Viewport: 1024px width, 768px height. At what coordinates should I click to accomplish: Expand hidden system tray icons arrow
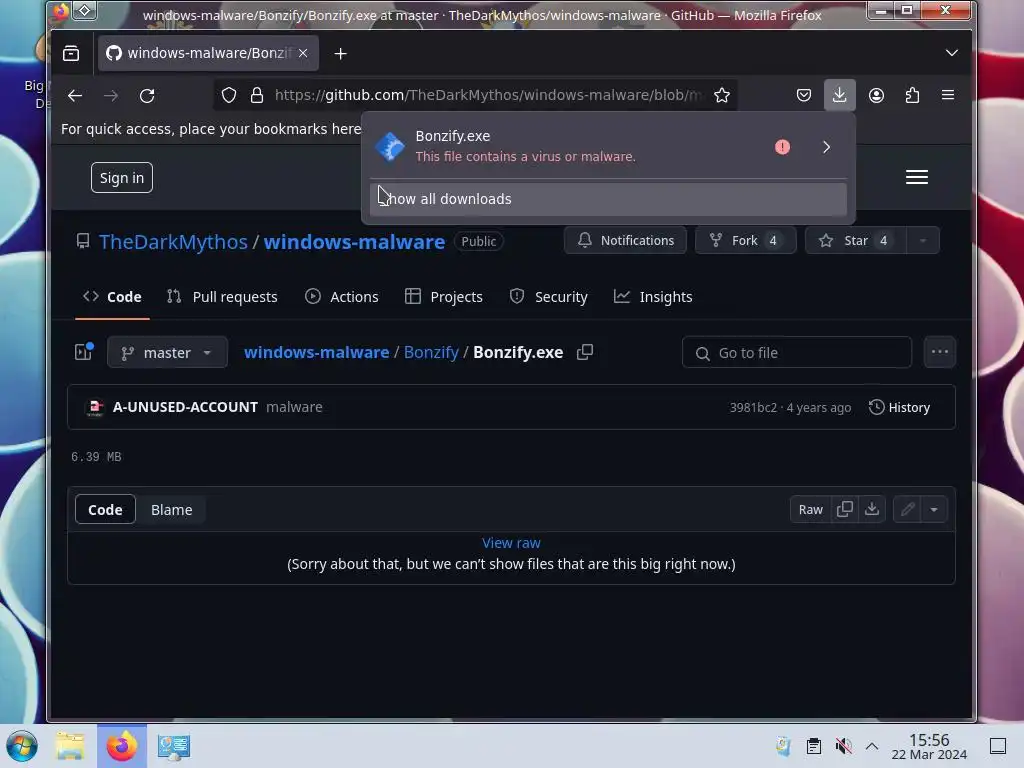pyautogui.click(x=872, y=746)
